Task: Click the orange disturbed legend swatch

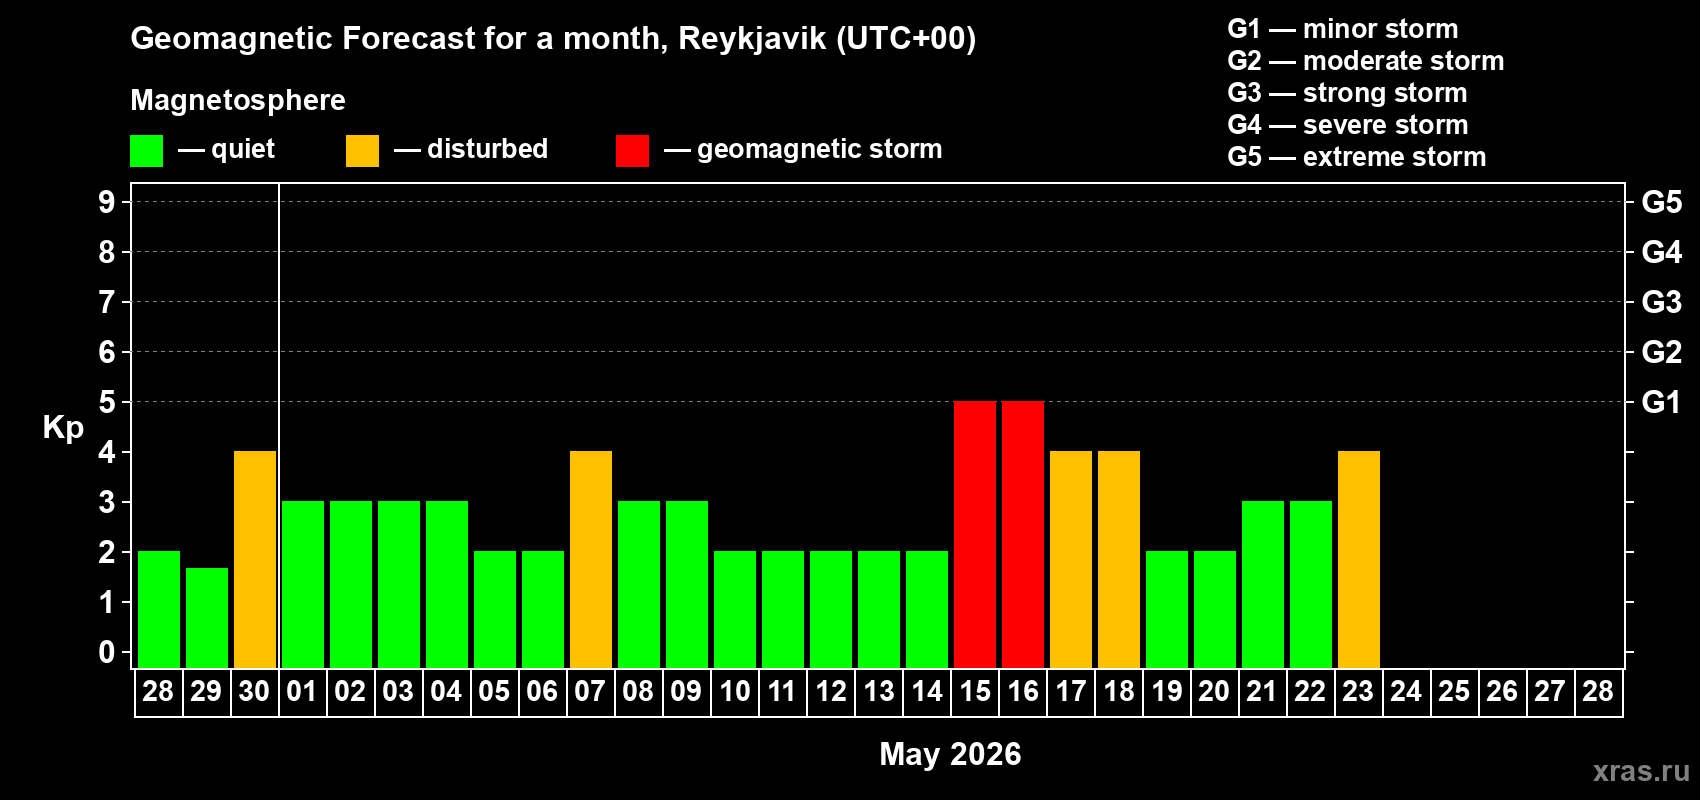Action: [x=362, y=151]
